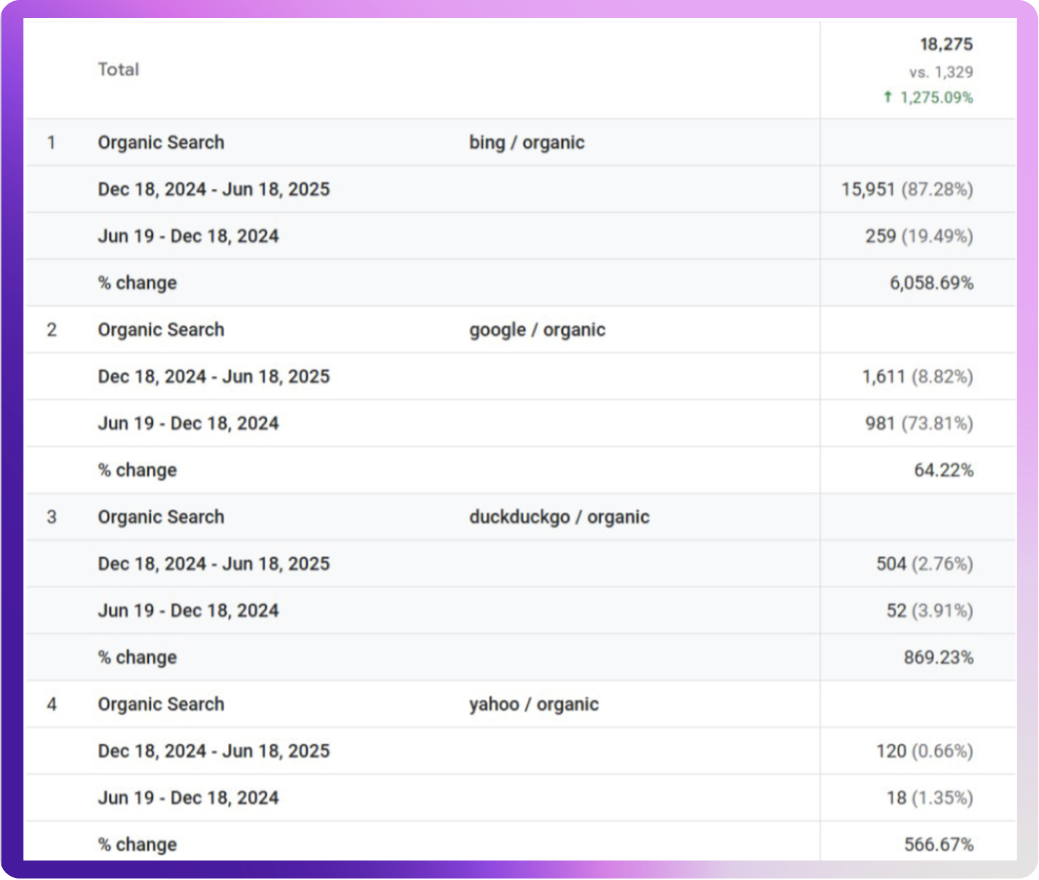Click the green 1,275.09% increase figure
The width and height of the screenshot is (1039, 880).
coord(936,97)
